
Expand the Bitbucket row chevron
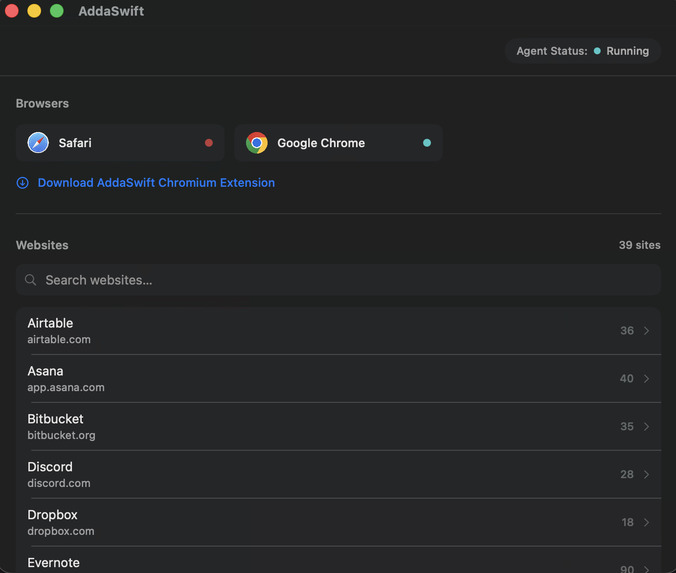(646, 426)
